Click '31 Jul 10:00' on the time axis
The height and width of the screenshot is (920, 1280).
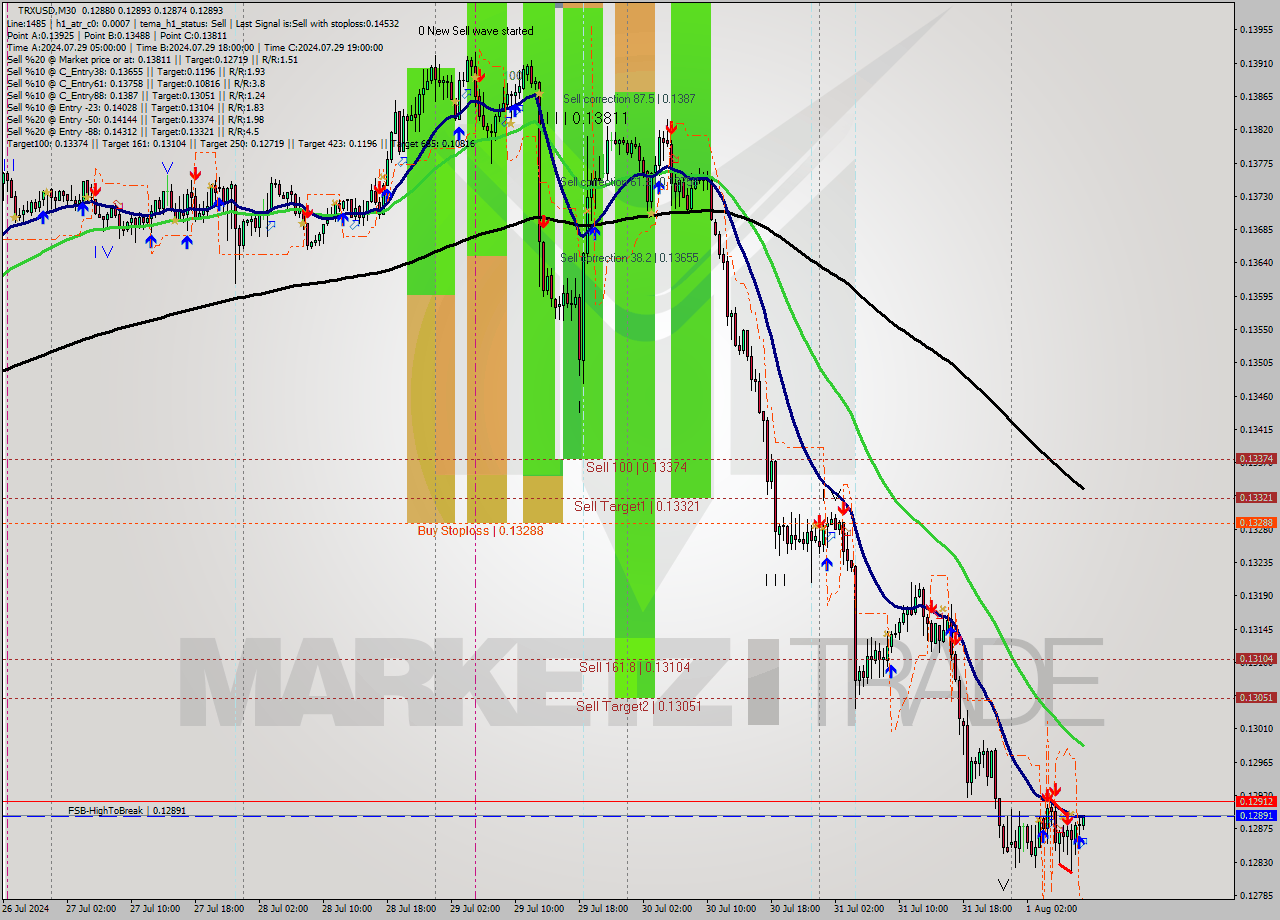(x=922, y=909)
